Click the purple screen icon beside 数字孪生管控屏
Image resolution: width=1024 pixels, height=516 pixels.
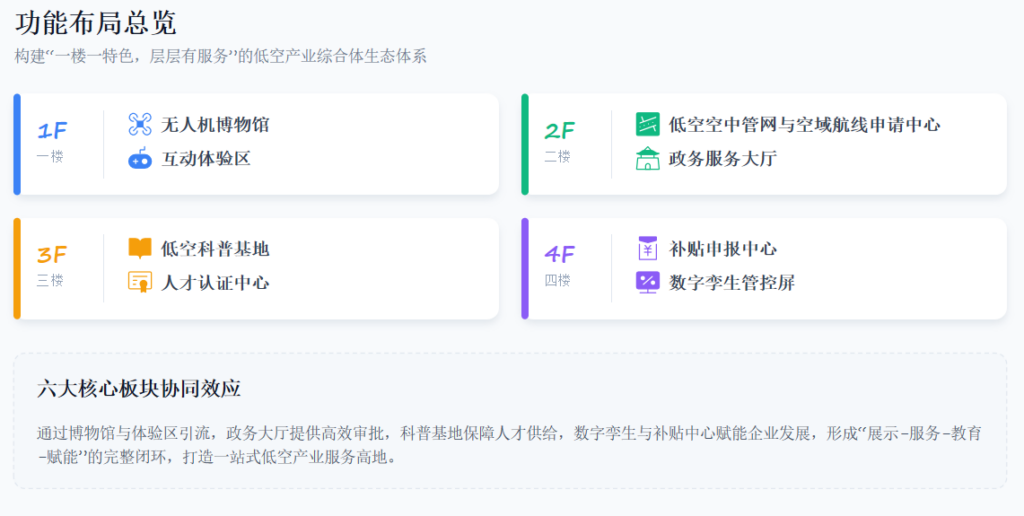pos(648,283)
